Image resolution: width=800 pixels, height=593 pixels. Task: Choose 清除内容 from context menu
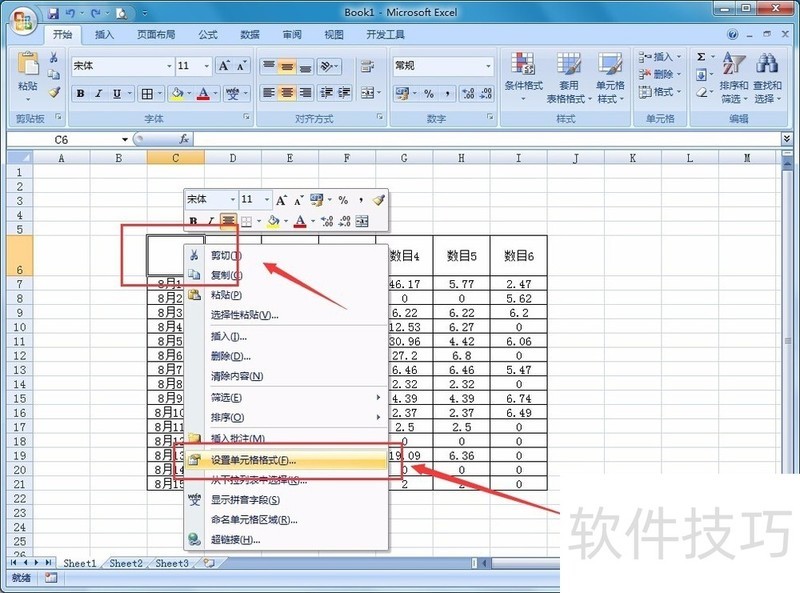coord(286,376)
